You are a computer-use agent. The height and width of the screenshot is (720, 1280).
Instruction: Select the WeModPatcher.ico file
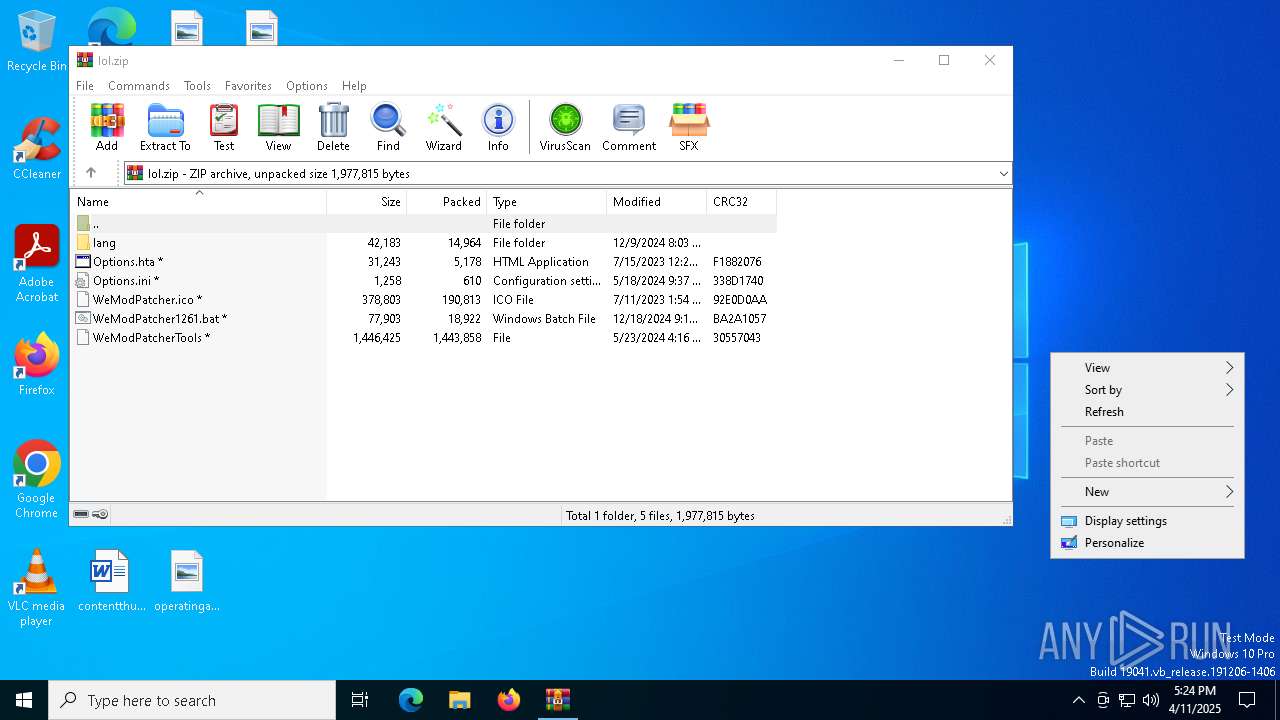click(424, 300)
